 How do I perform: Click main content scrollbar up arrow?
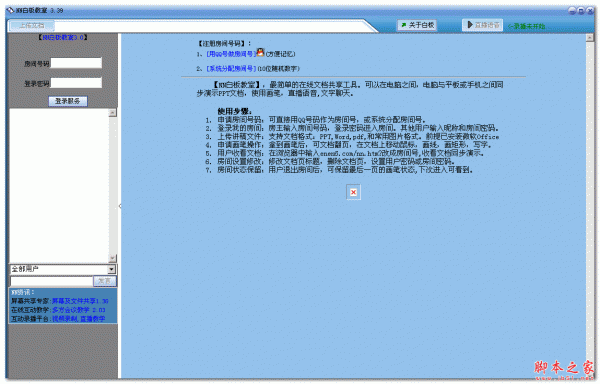590,38
